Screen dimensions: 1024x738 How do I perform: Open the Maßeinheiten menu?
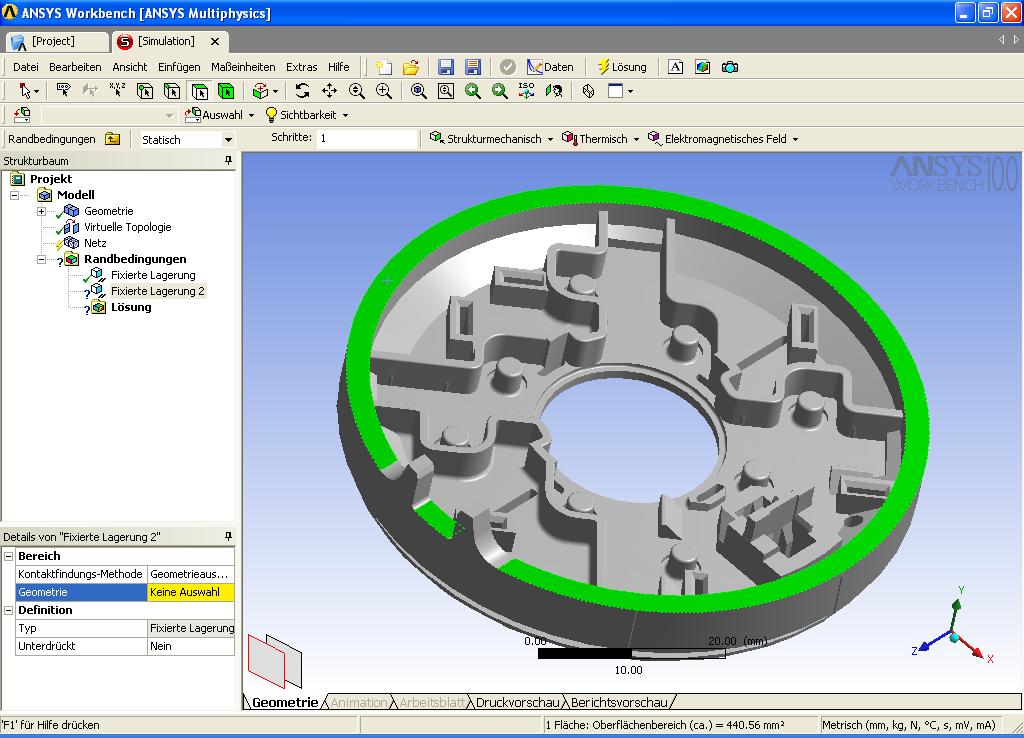[x=243, y=67]
